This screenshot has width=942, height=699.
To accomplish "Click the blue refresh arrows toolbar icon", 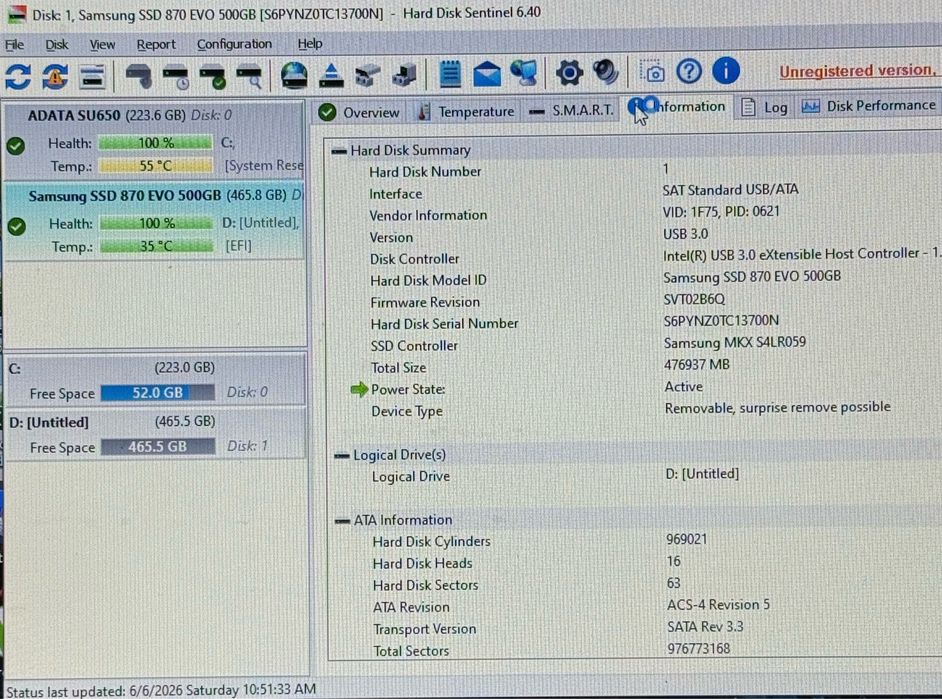I will 18,77.
